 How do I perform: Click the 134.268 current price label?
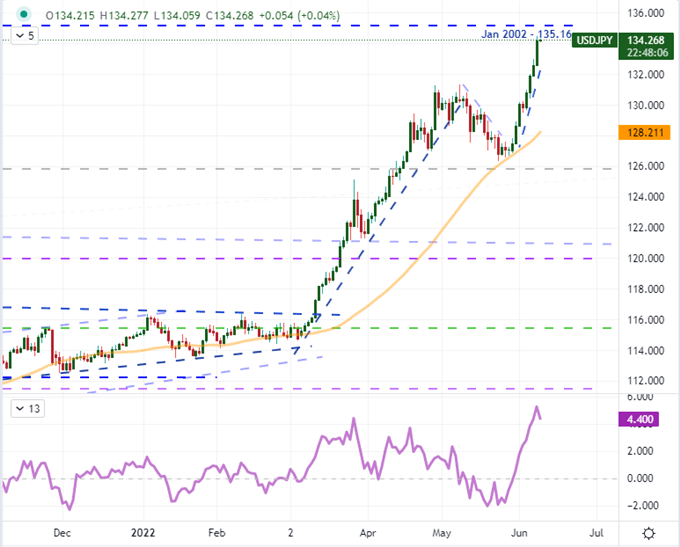tap(646, 40)
